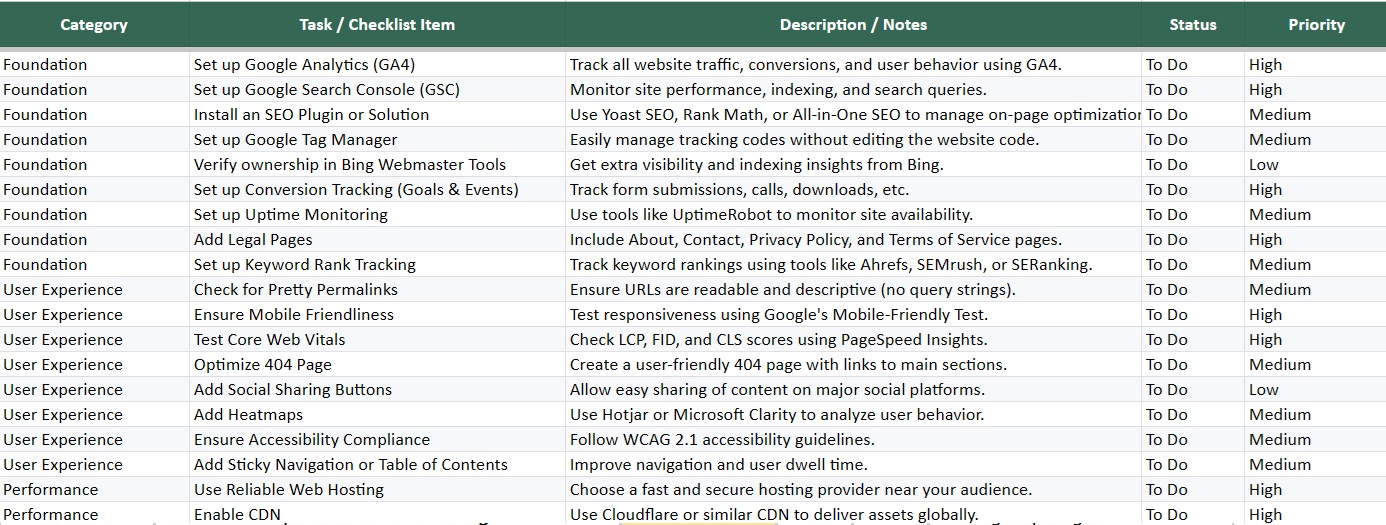Click the Category column header
Screen dimensions: 1386x525
point(94,25)
